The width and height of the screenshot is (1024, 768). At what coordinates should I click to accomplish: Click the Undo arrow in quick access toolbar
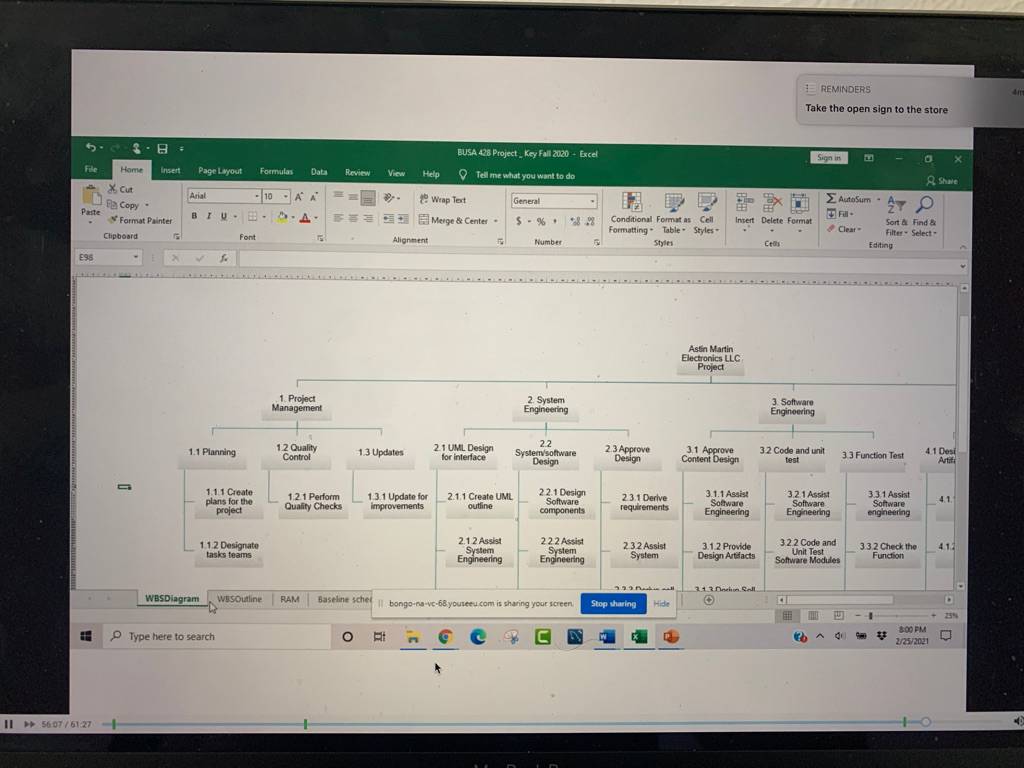coord(91,148)
